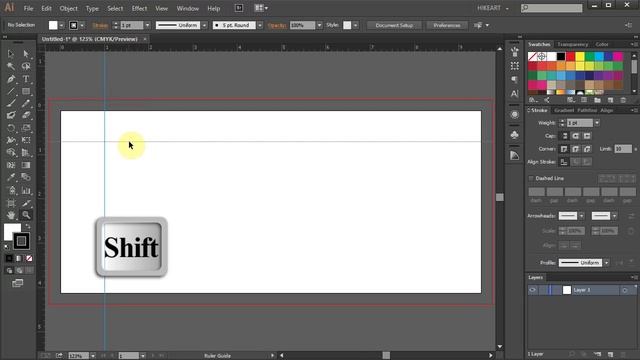Delete swatch trash icon in Swatches panel

[x=623, y=100]
